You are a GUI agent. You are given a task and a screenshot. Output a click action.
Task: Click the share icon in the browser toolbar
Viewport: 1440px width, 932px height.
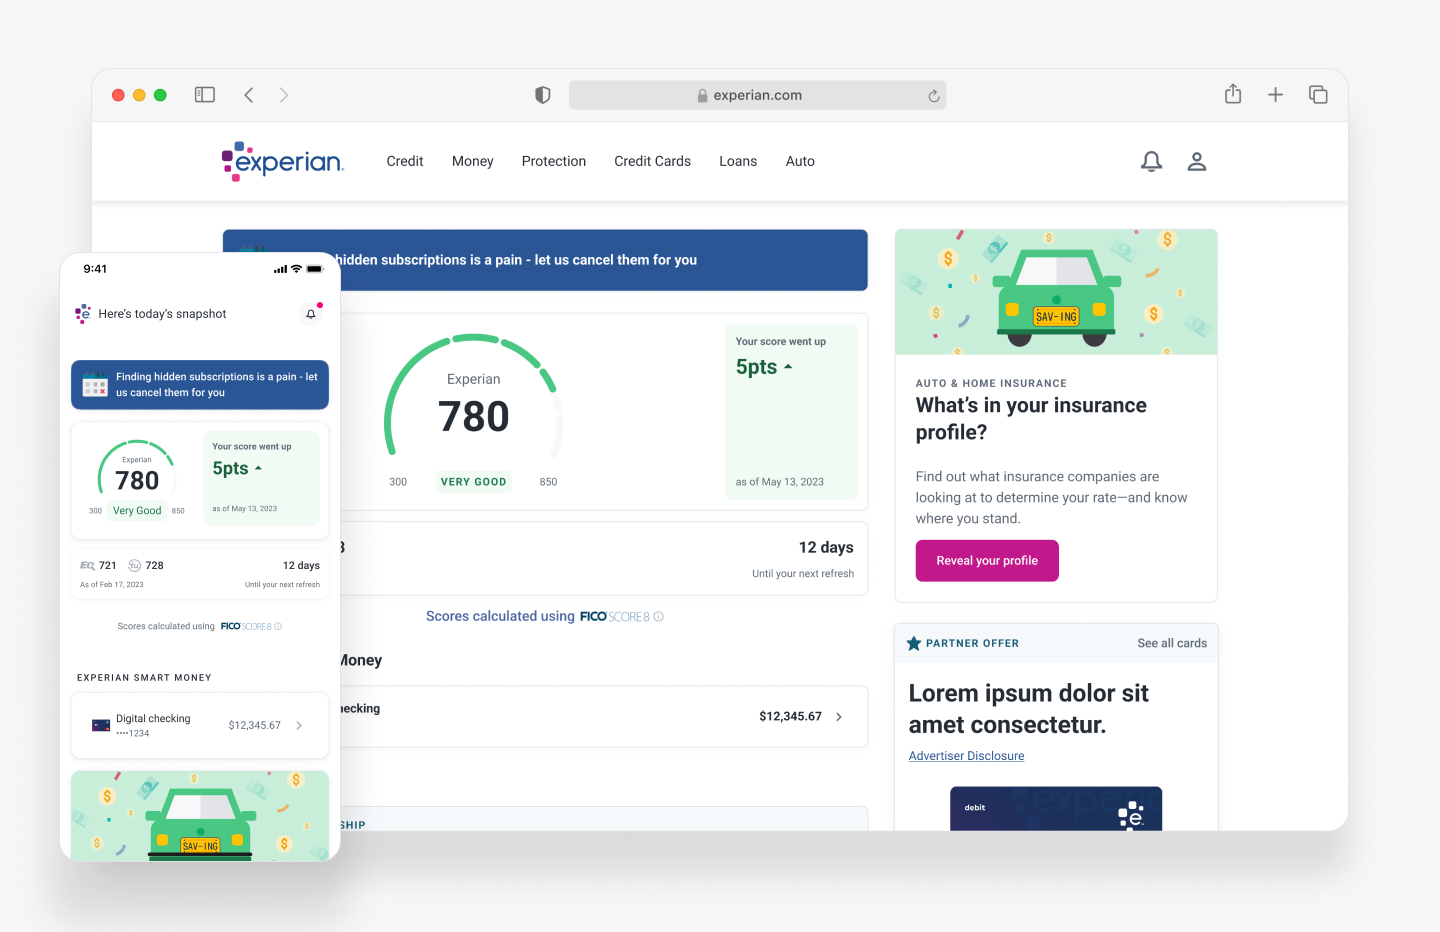pos(1232,94)
